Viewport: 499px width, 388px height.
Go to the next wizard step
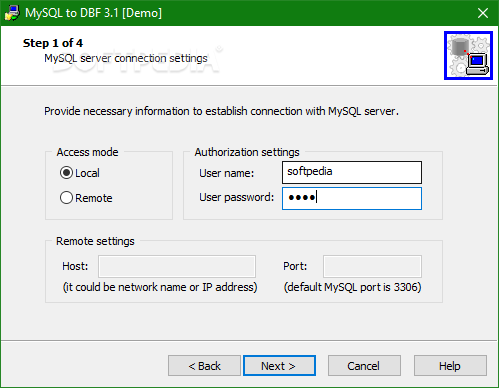[279, 366]
